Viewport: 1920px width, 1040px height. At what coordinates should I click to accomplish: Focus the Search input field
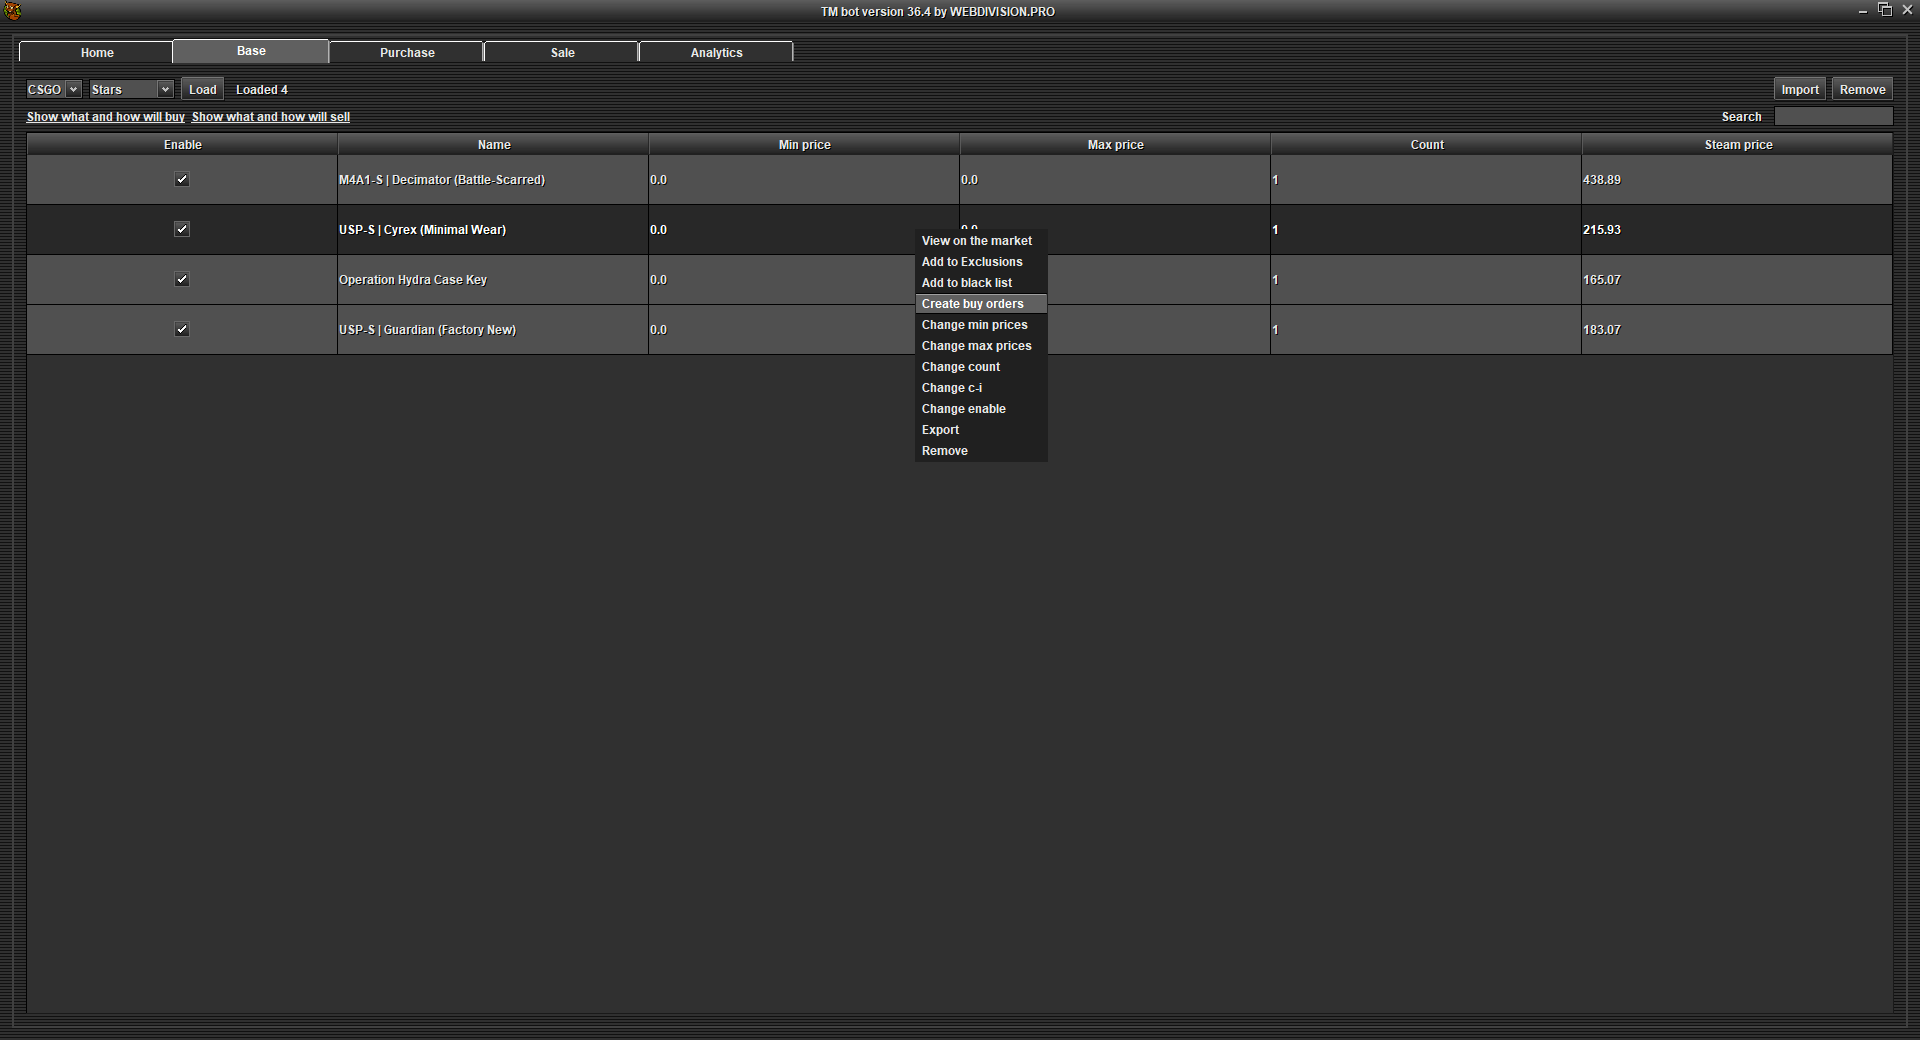[1832, 117]
